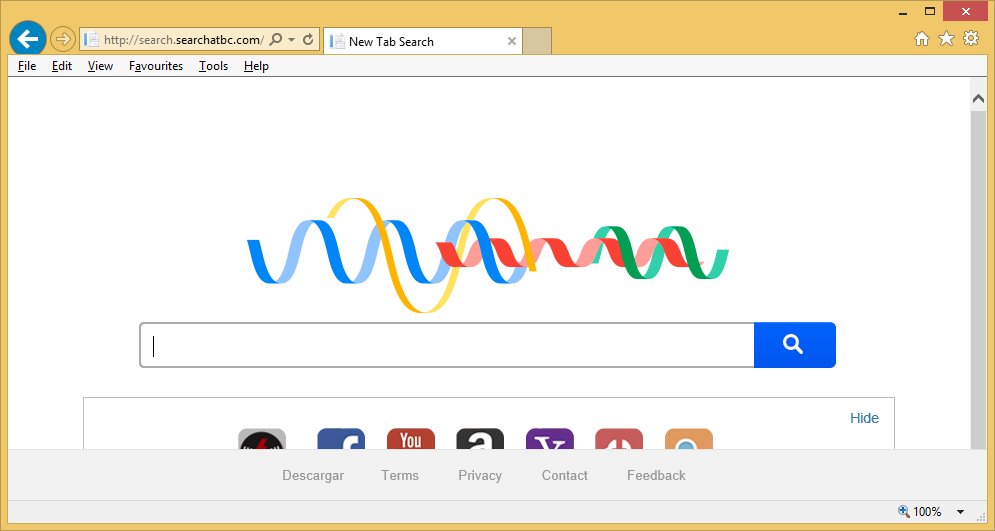The image size is (995, 531).
Task: Minimize the browser window
Action: (x=903, y=12)
